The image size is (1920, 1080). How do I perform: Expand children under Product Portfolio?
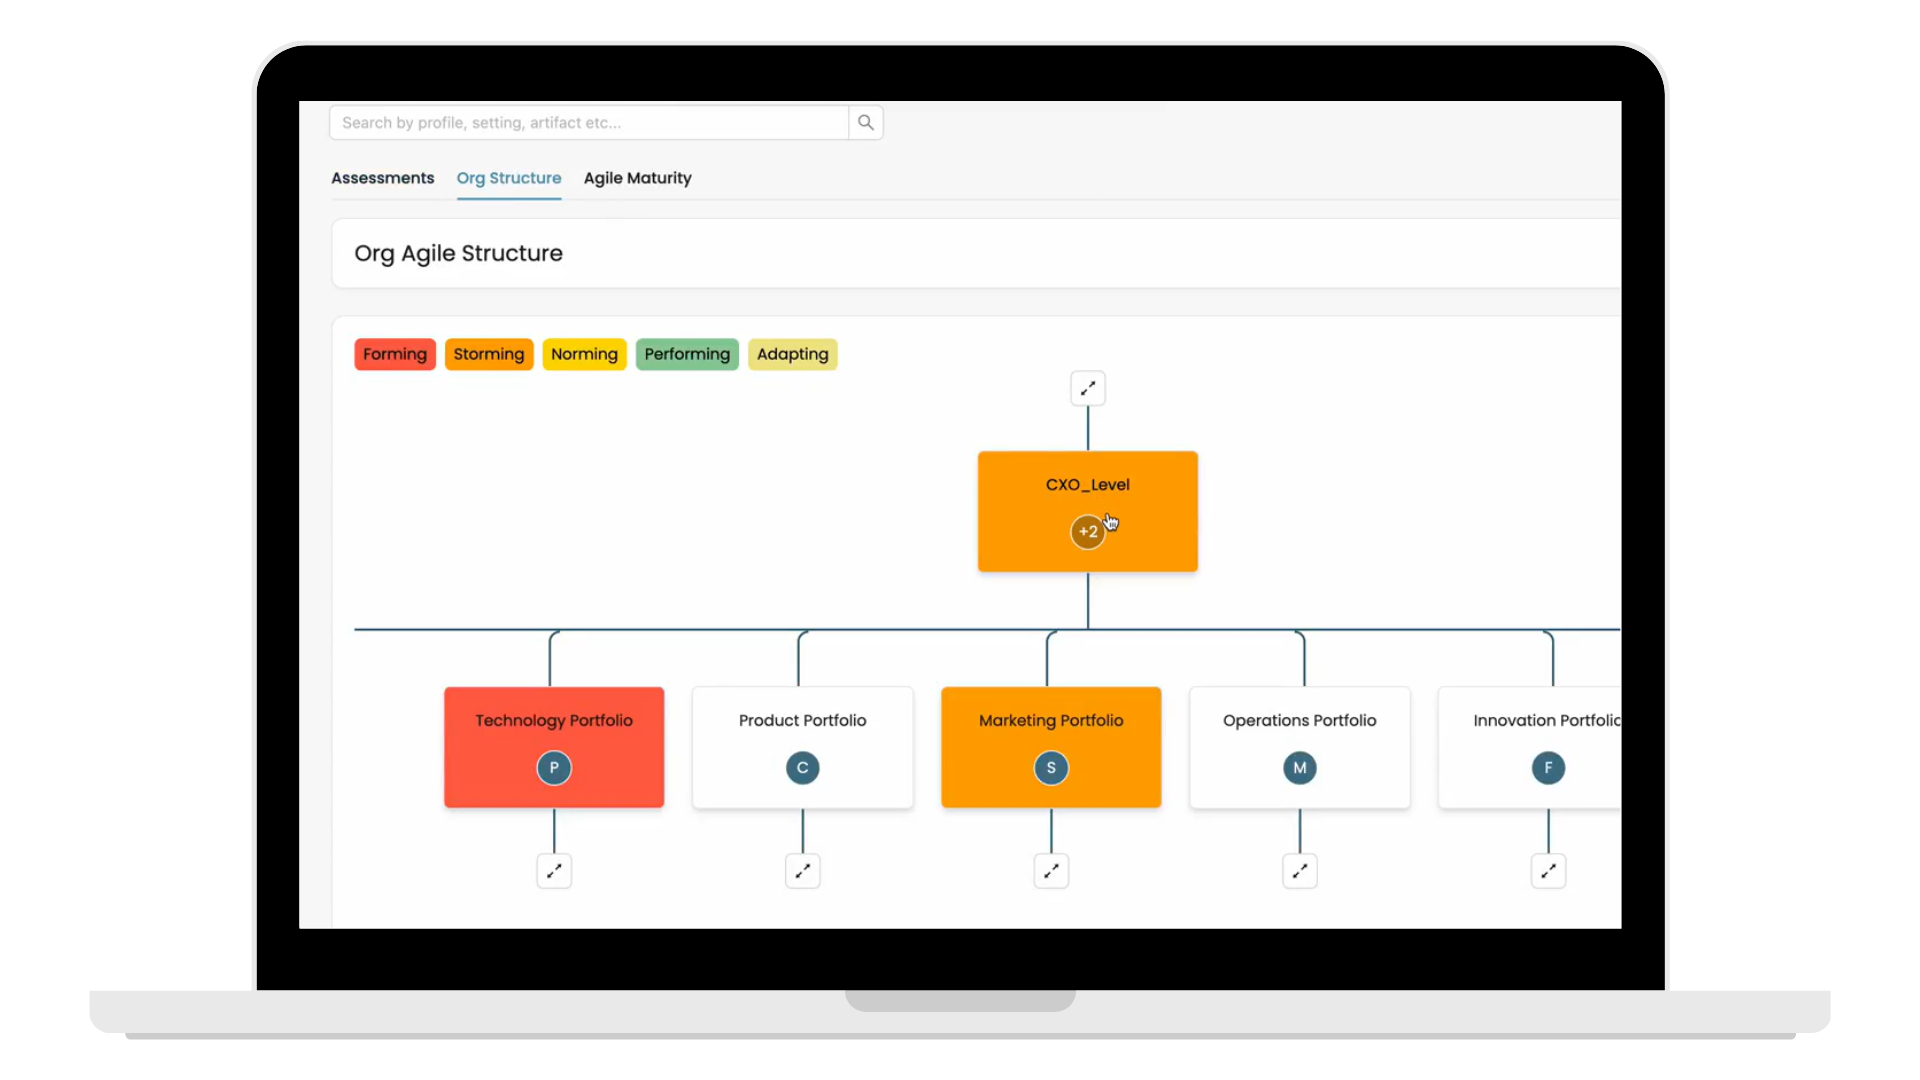click(802, 871)
